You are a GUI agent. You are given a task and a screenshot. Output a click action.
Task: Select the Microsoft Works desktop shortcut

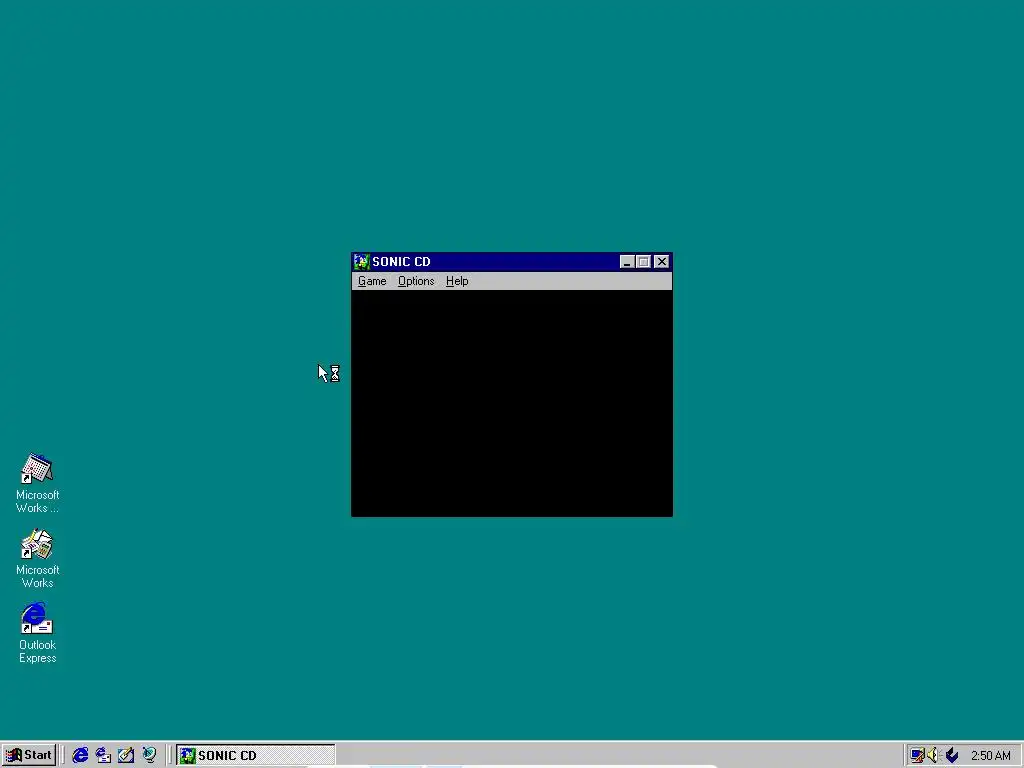point(37,559)
